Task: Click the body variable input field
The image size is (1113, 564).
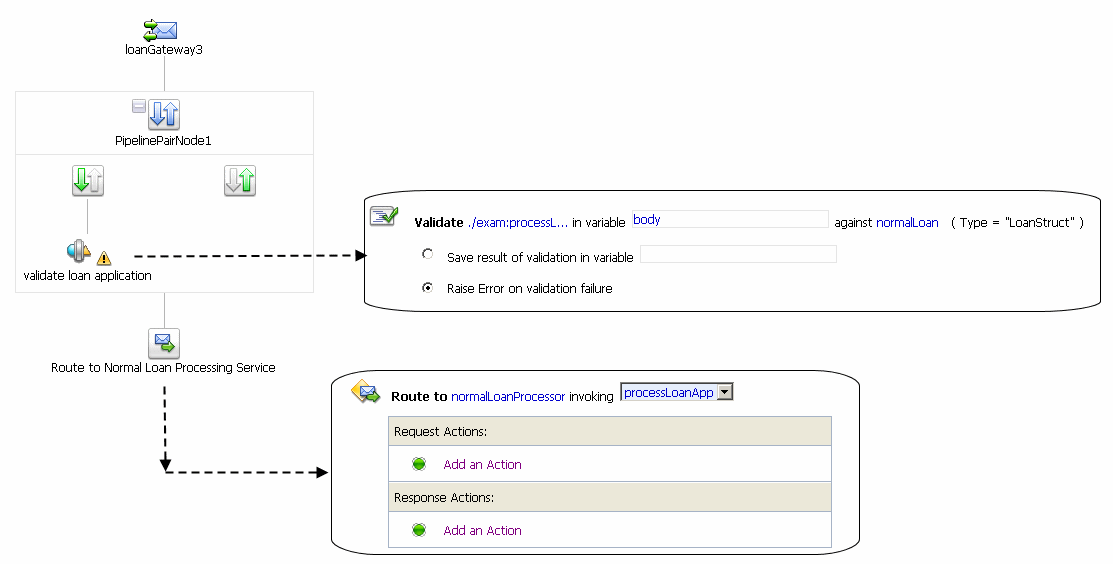Action: pyautogui.click(x=730, y=219)
